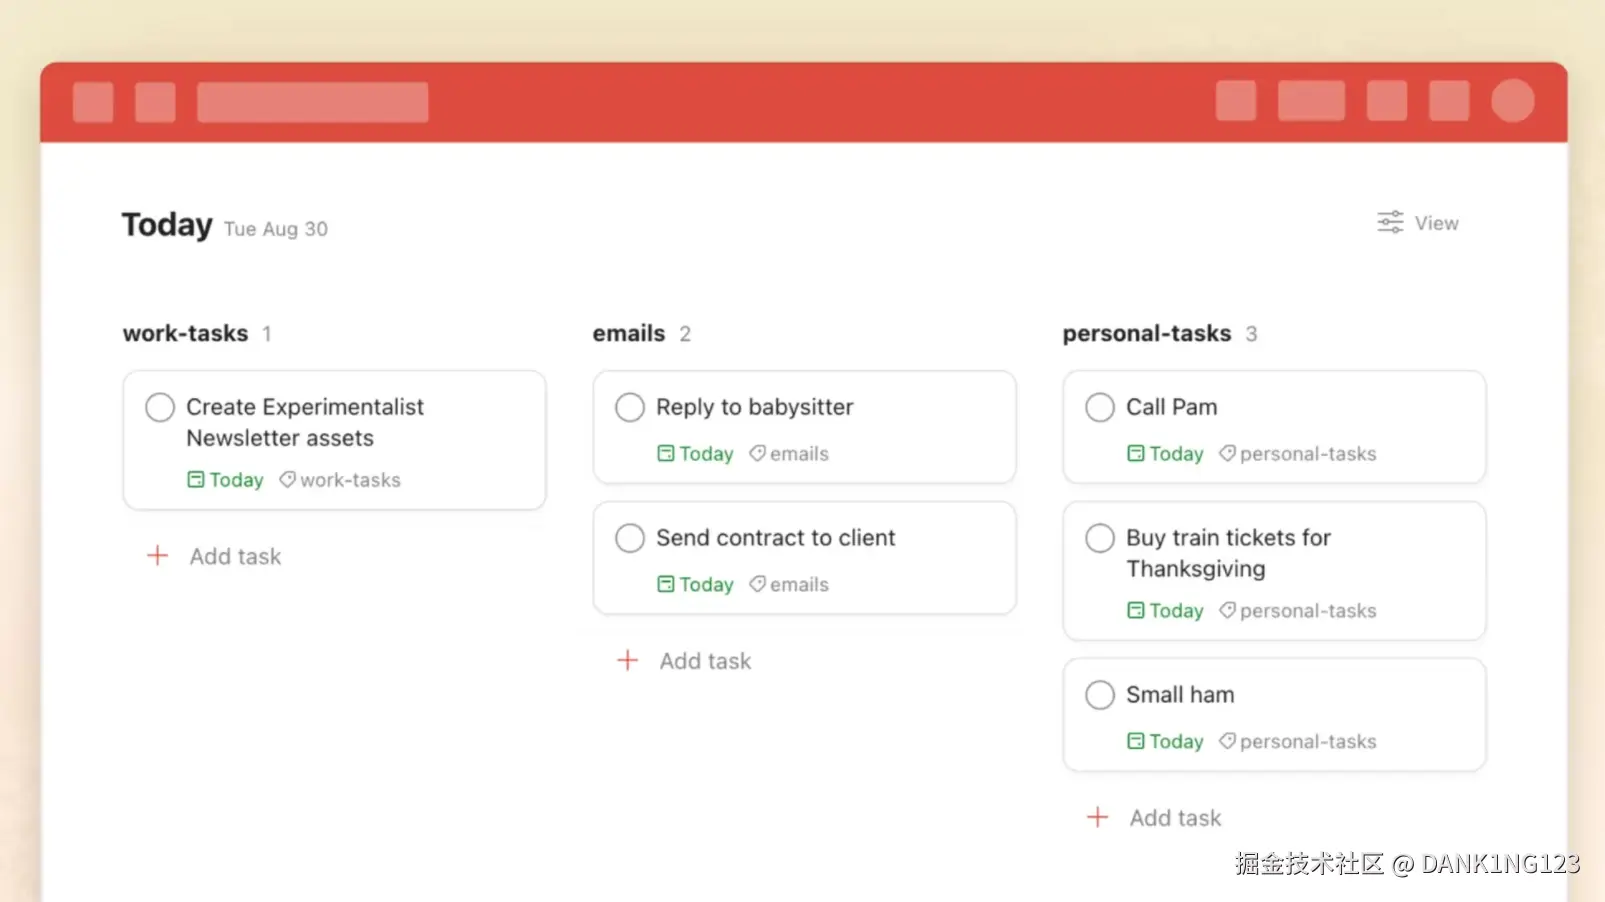Click label tag icon on Reply to babysitter
This screenshot has width=1605, height=902.
758,453
